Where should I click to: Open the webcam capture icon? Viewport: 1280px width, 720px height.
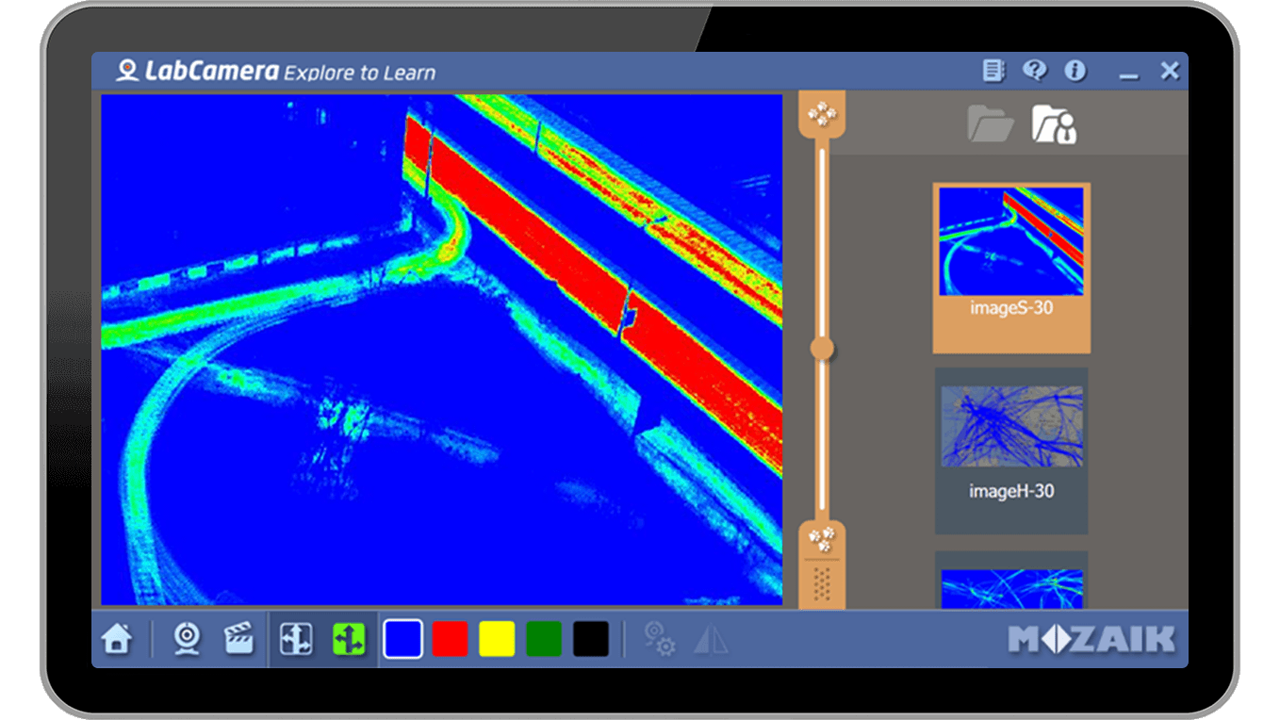(x=187, y=639)
